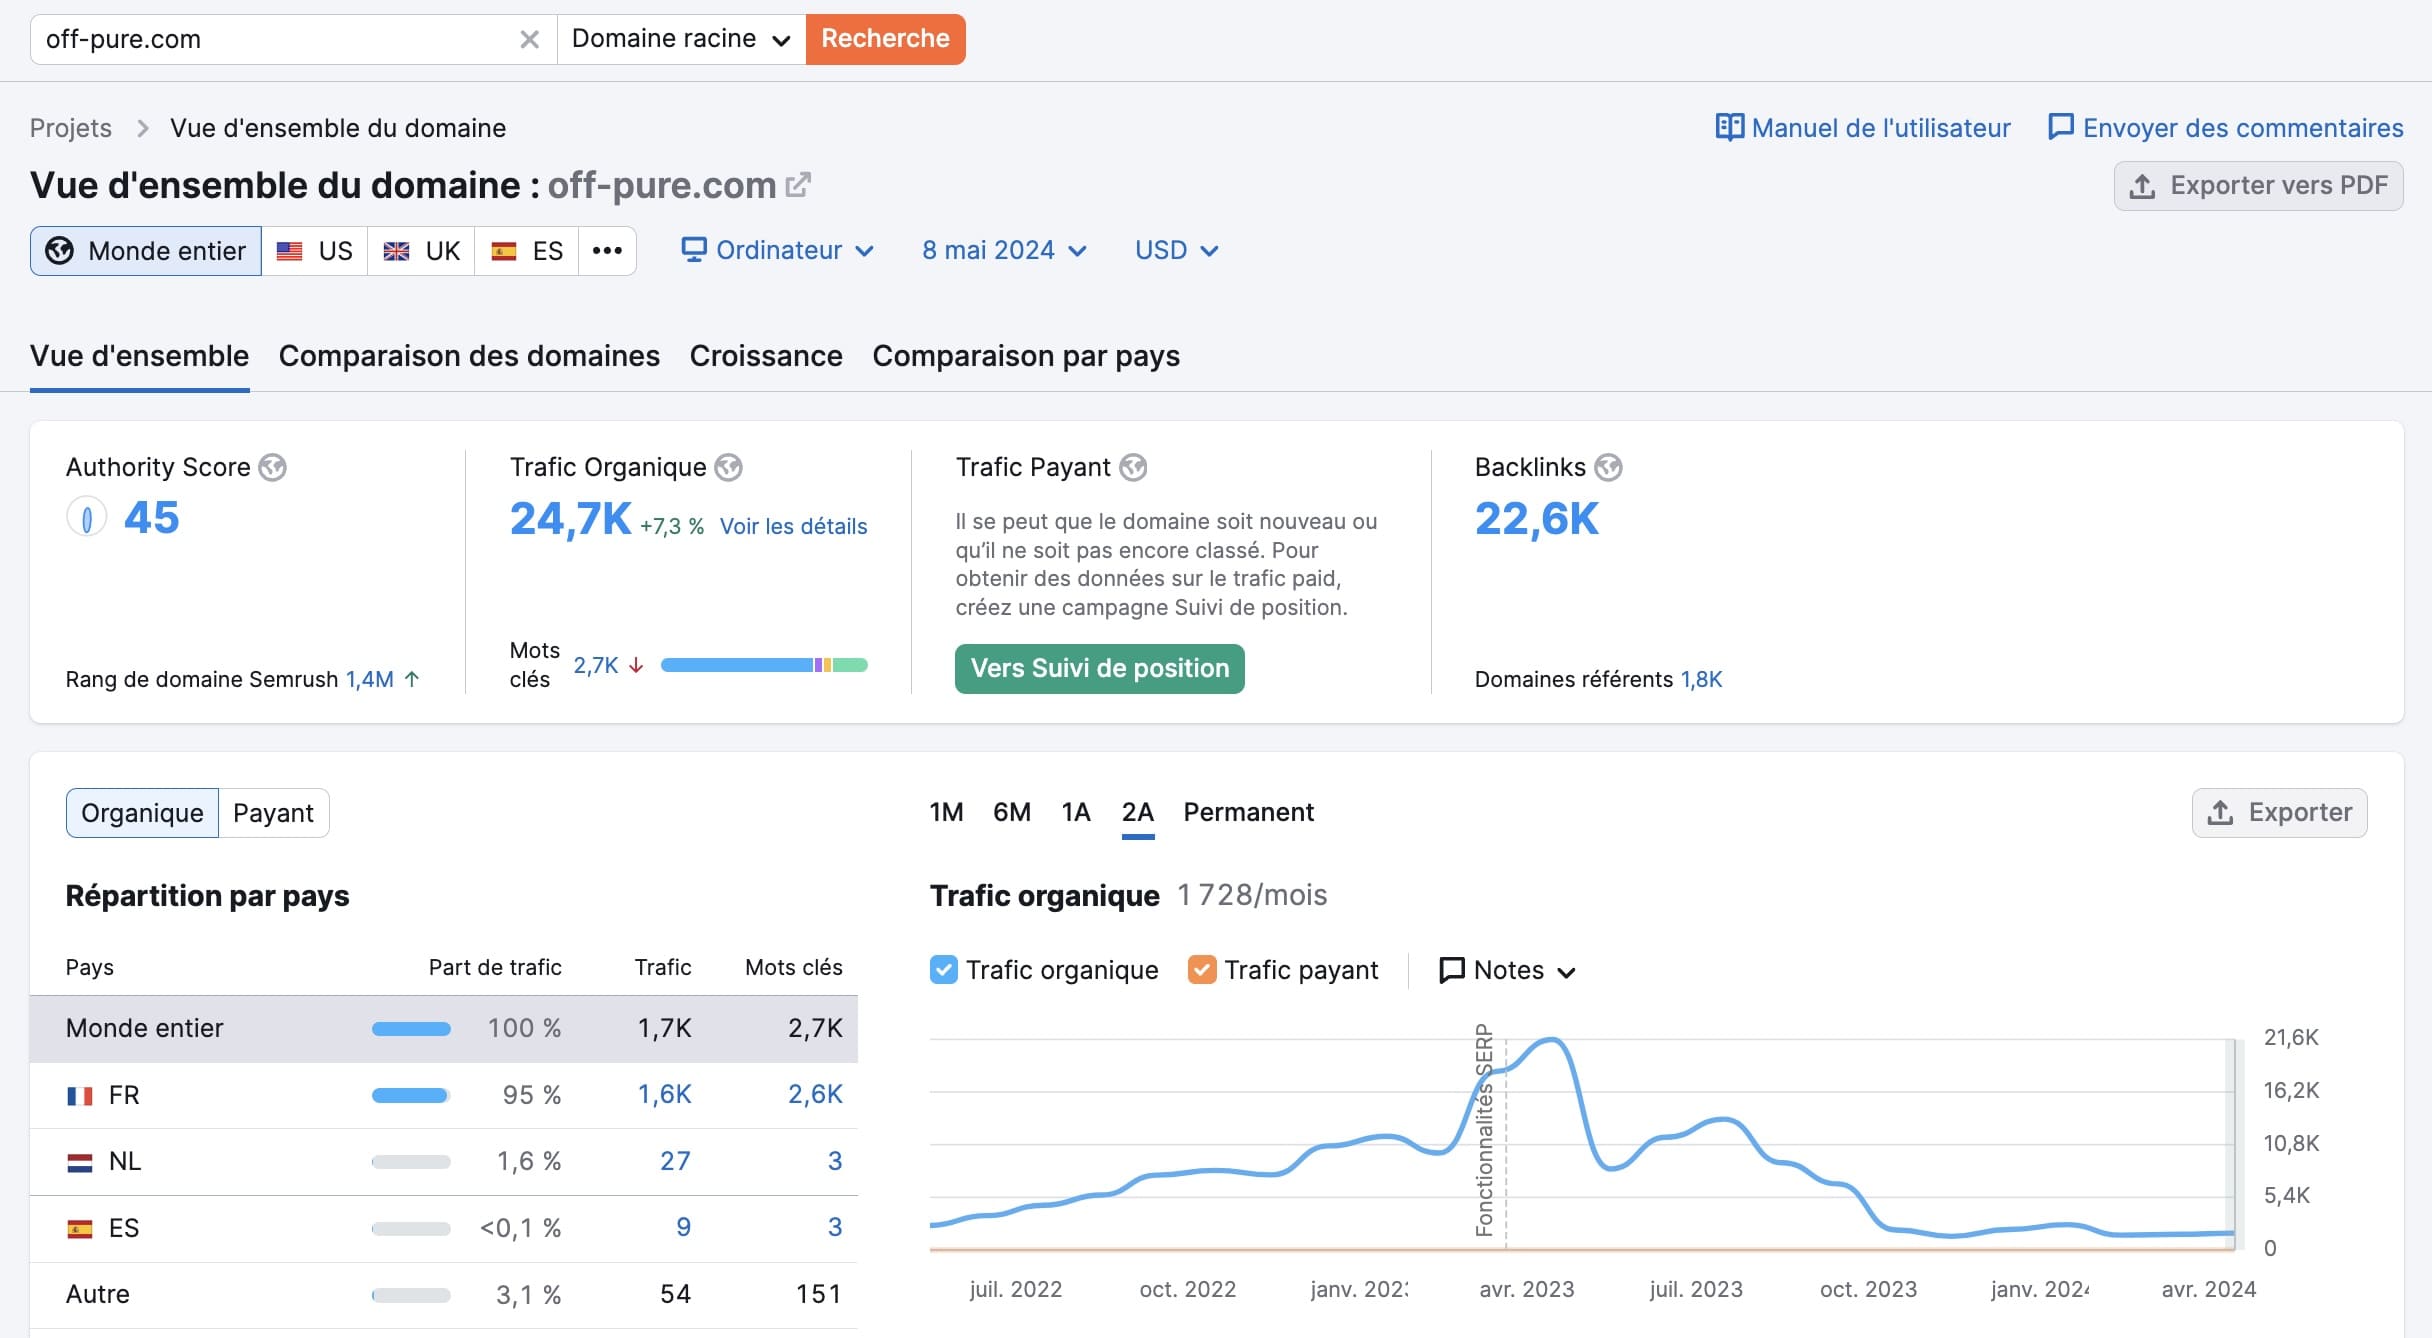Select the Organique toggle
This screenshot has width=2432, height=1338.
click(142, 813)
